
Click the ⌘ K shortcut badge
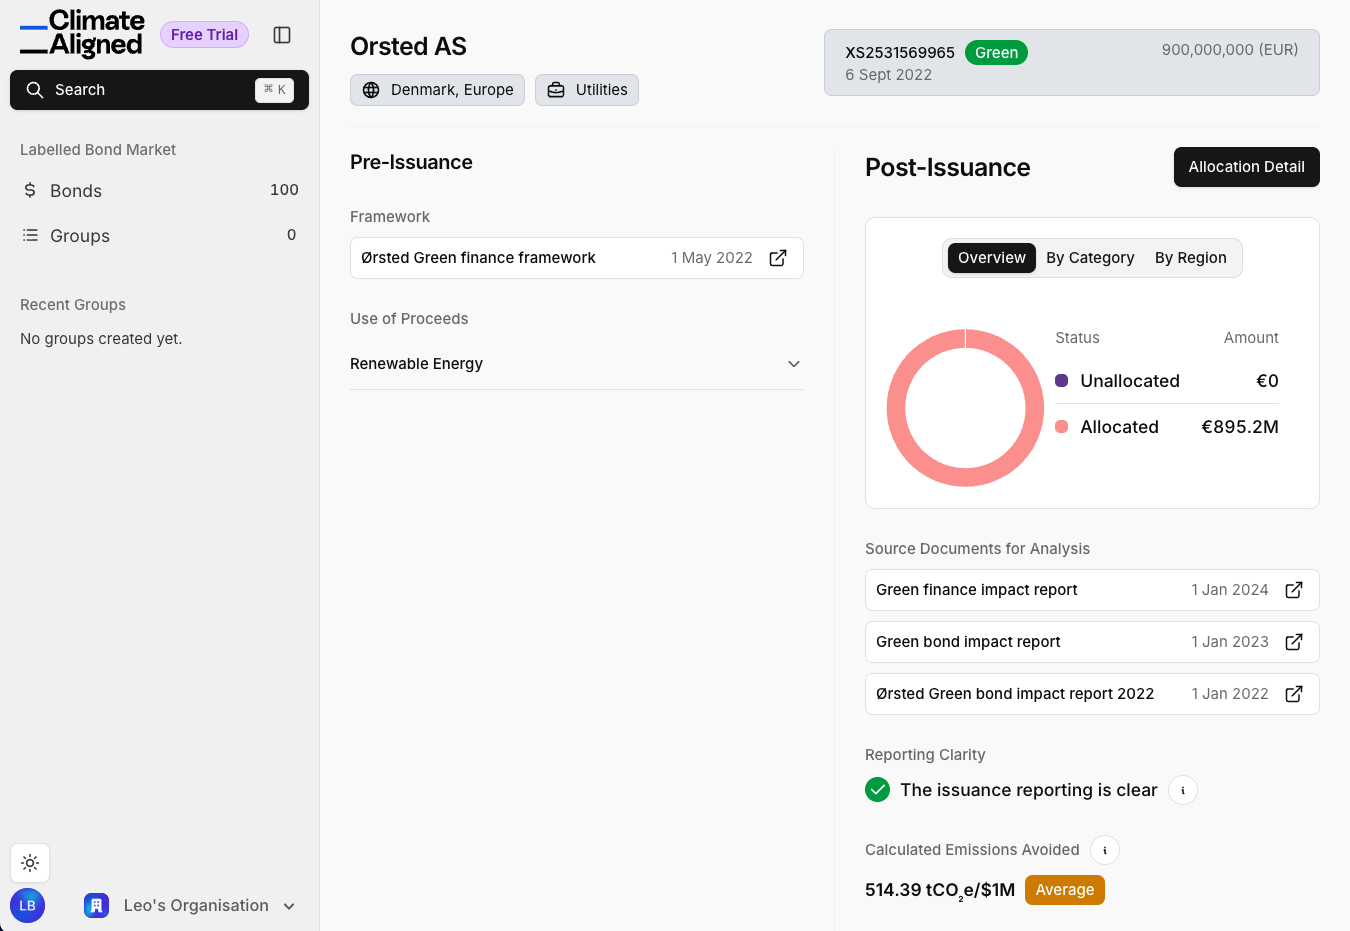(274, 90)
